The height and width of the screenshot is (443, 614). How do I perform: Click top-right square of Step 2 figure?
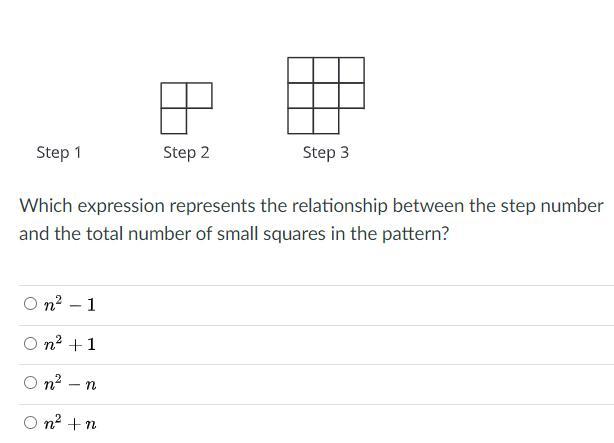coord(199,96)
